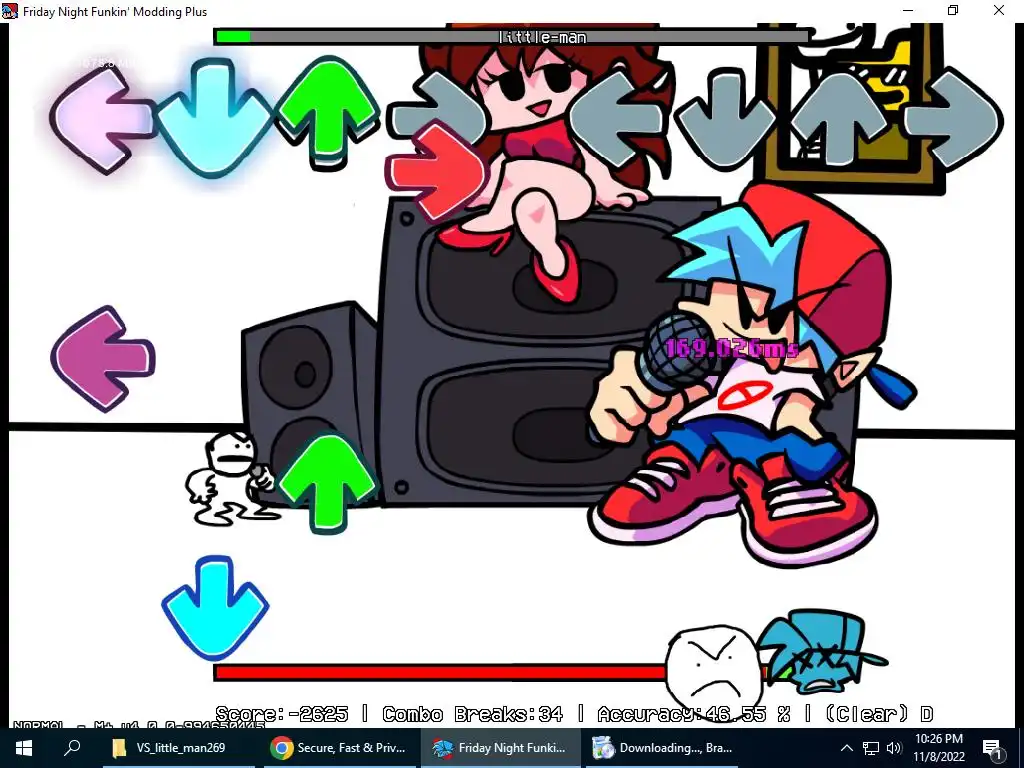Click the glowing cyan down arrow receptor
Screen dimensions: 1024x768
tap(214, 118)
